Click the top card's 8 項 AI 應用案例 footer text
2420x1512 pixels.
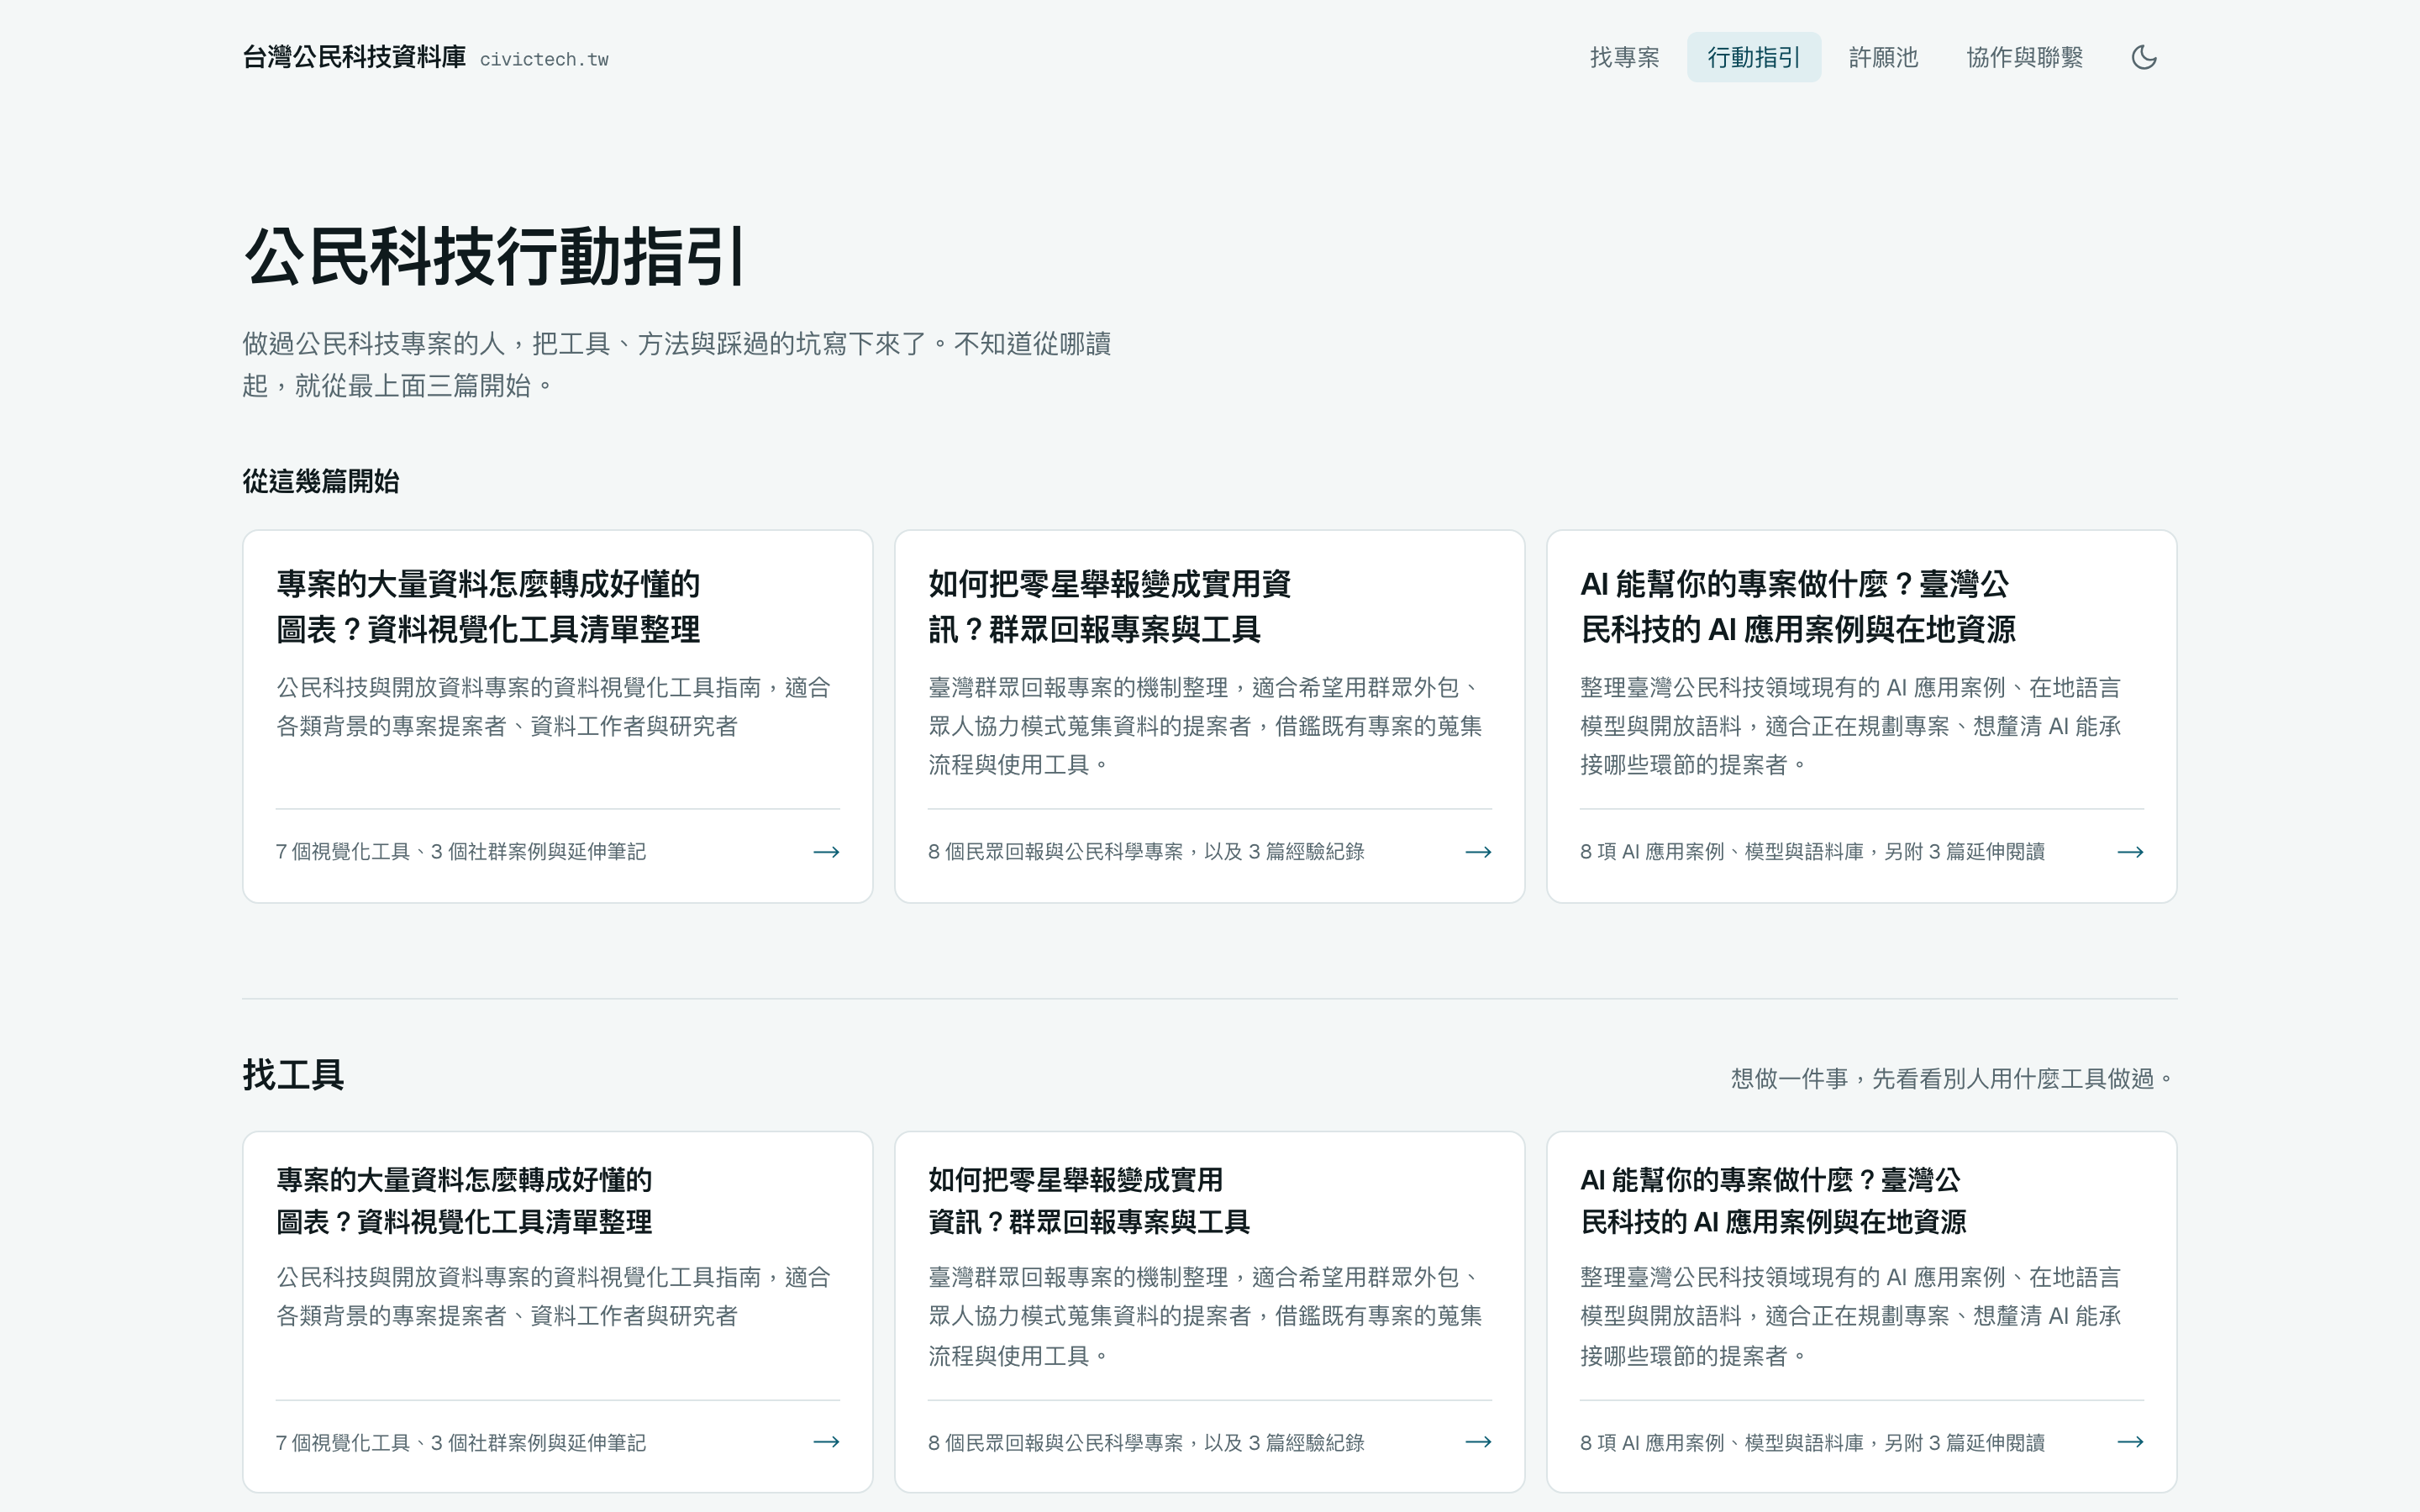click(x=1812, y=852)
